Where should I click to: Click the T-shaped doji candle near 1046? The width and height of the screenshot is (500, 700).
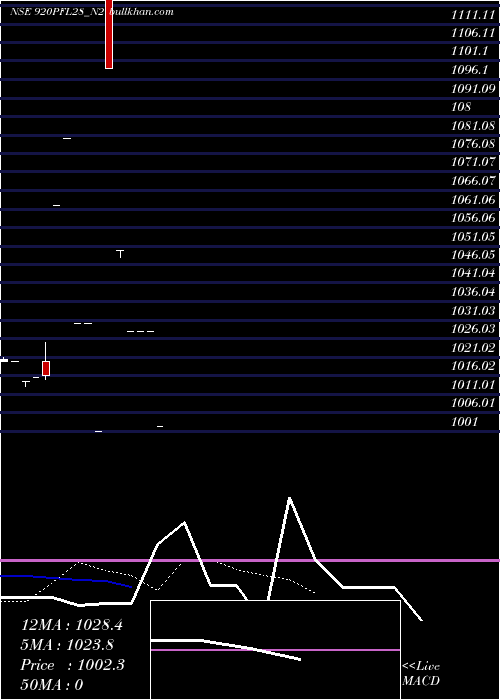pyautogui.click(x=120, y=254)
